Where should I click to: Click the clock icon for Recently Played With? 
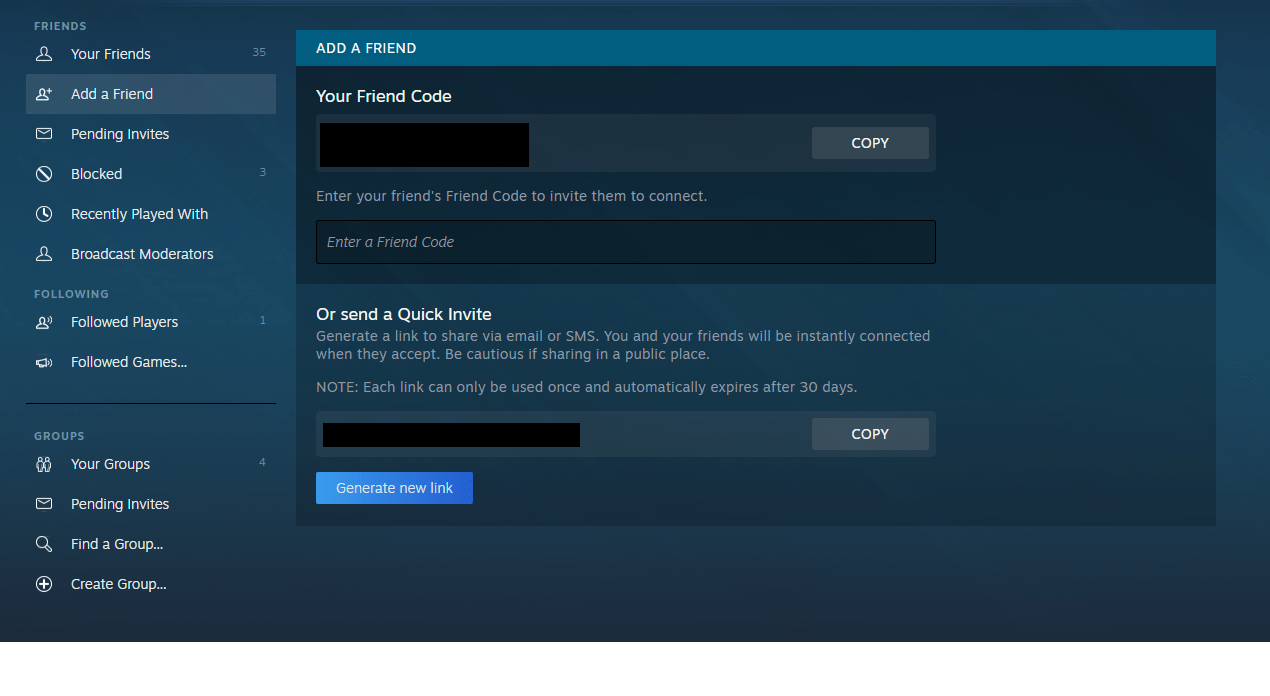[44, 214]
